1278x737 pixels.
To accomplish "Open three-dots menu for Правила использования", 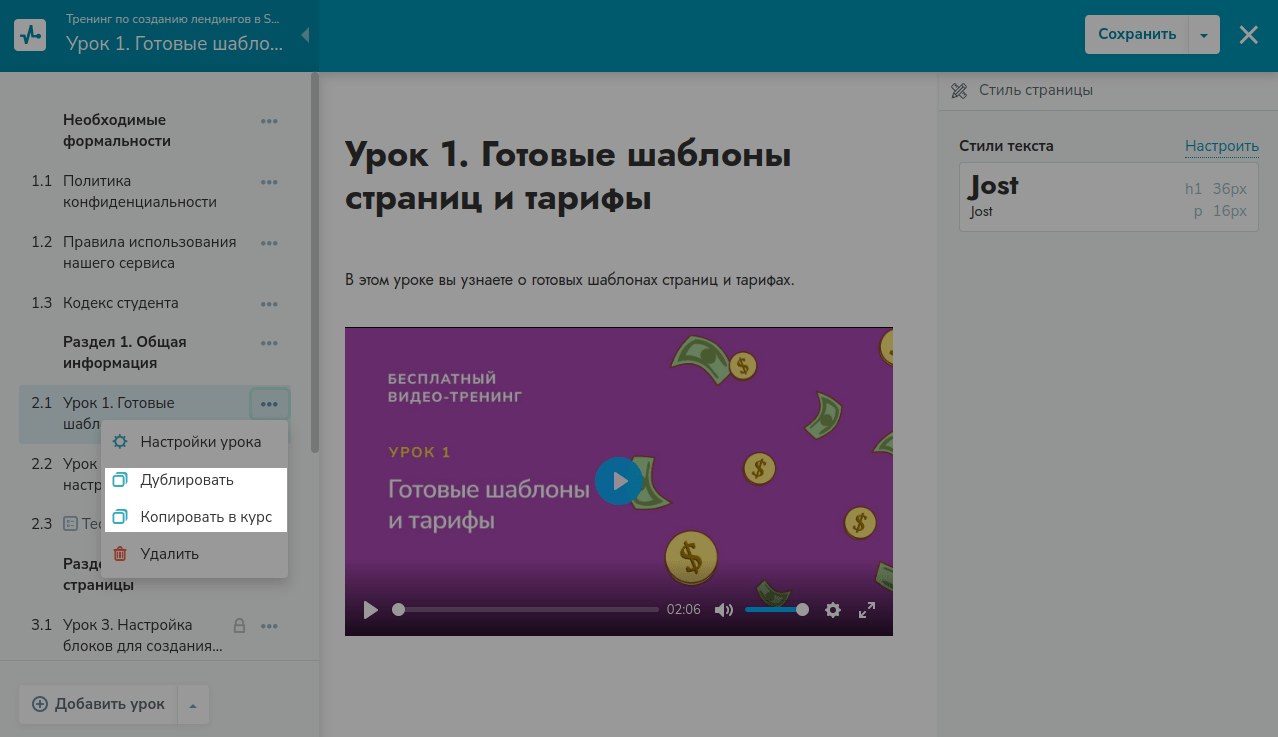I will coord(269,243).
